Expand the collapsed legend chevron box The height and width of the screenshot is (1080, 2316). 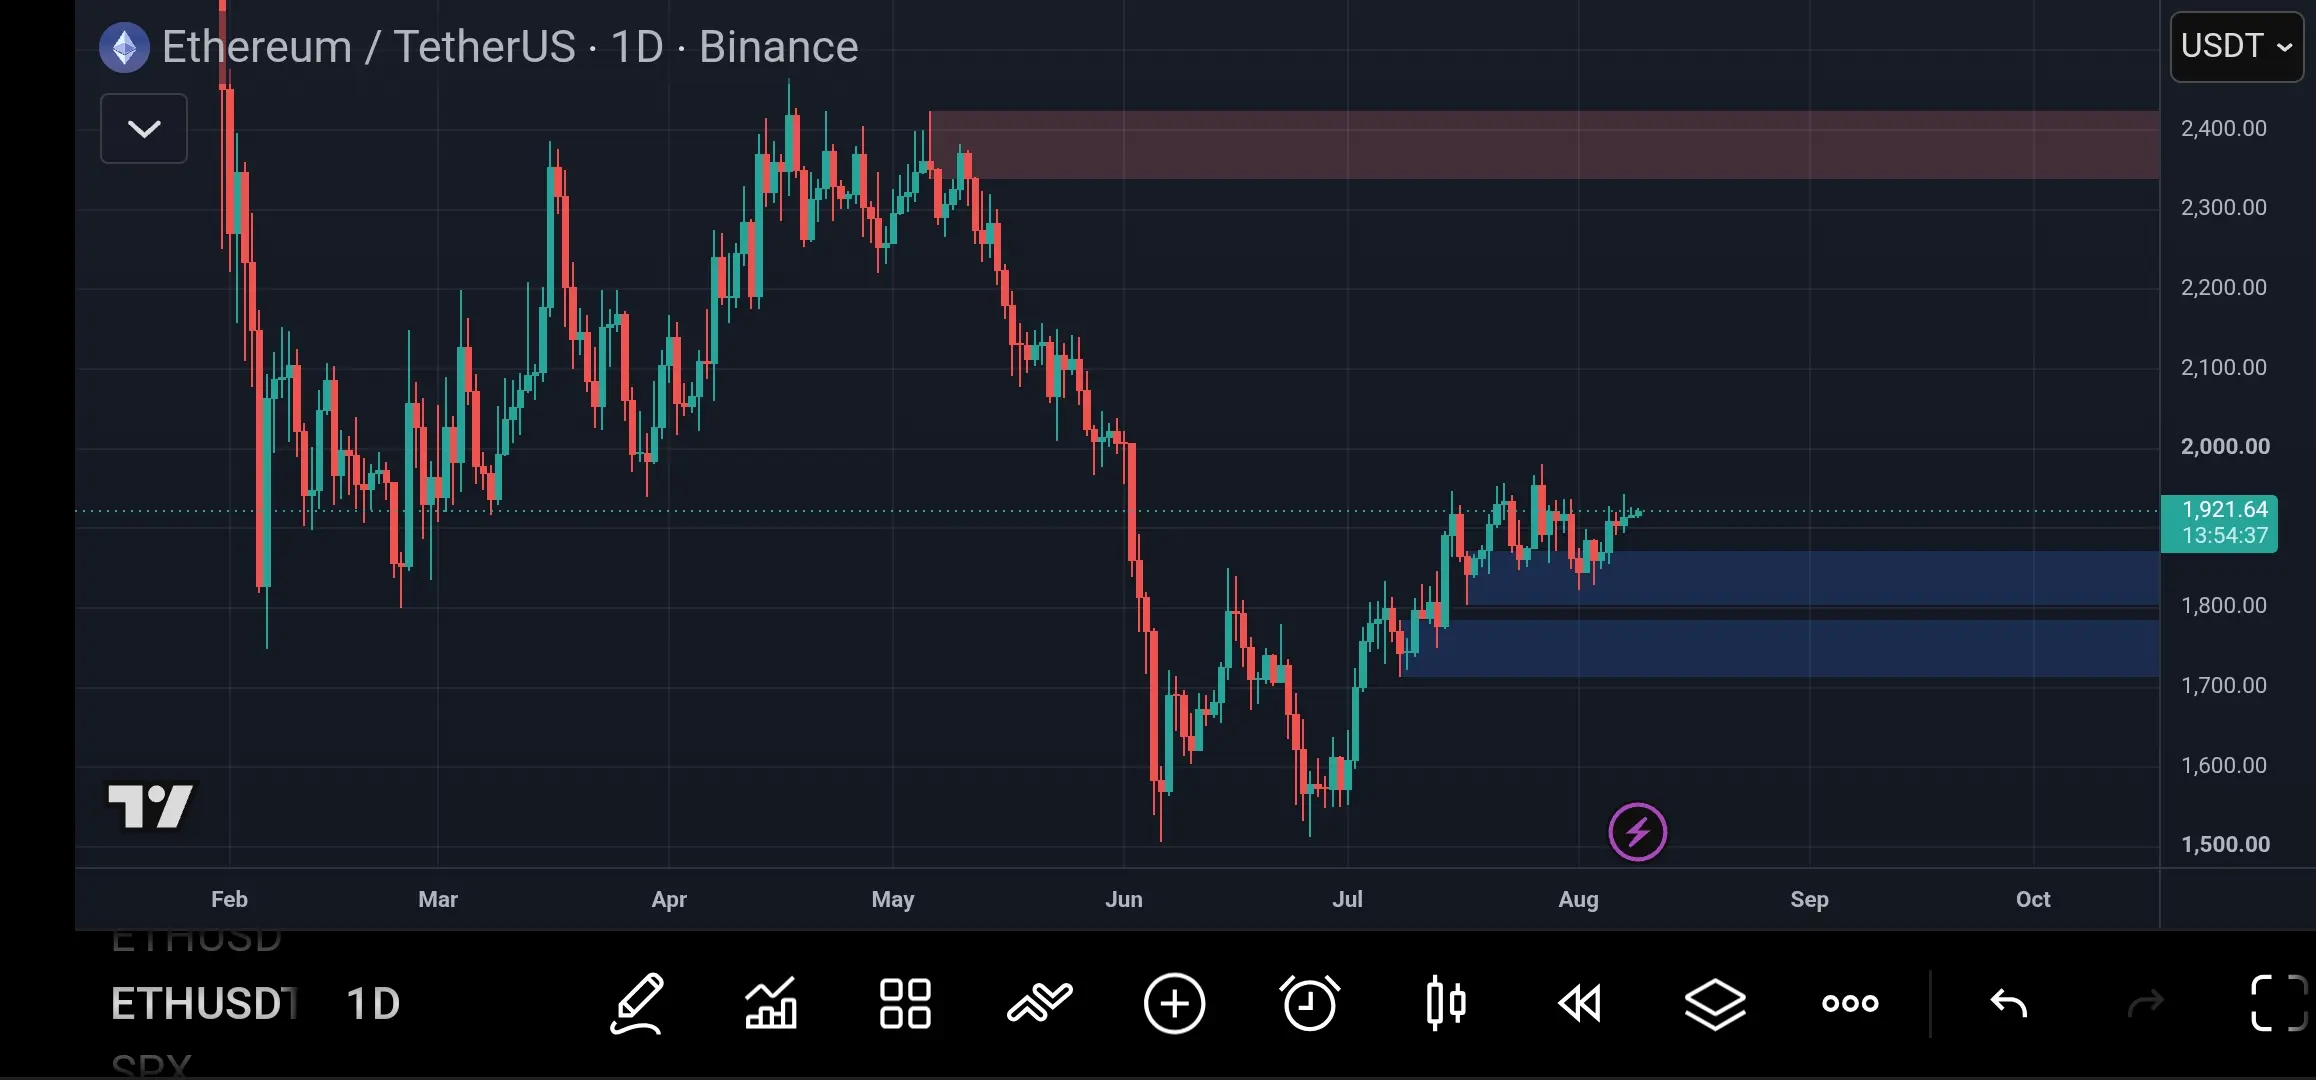(144, 129)
